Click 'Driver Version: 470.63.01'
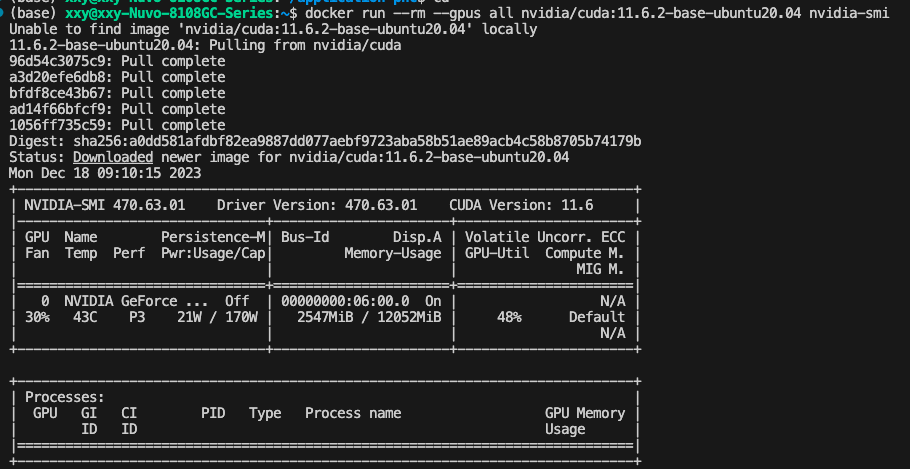This screenshot has width=910, height=469. point(317,205)
